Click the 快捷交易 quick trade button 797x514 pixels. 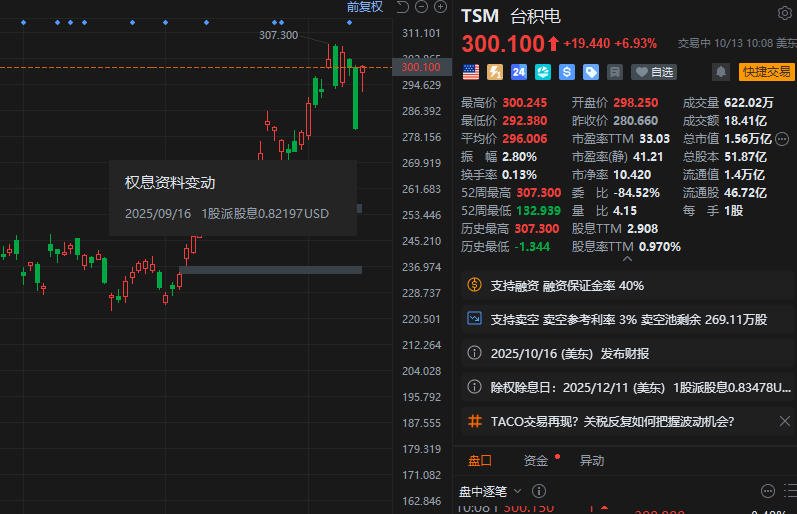coord(767,72)
